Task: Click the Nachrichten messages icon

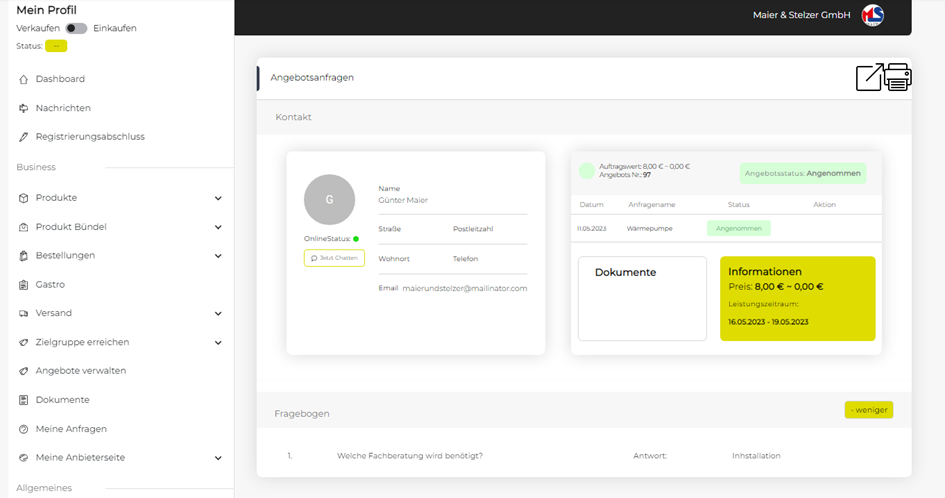Action: 24,108
